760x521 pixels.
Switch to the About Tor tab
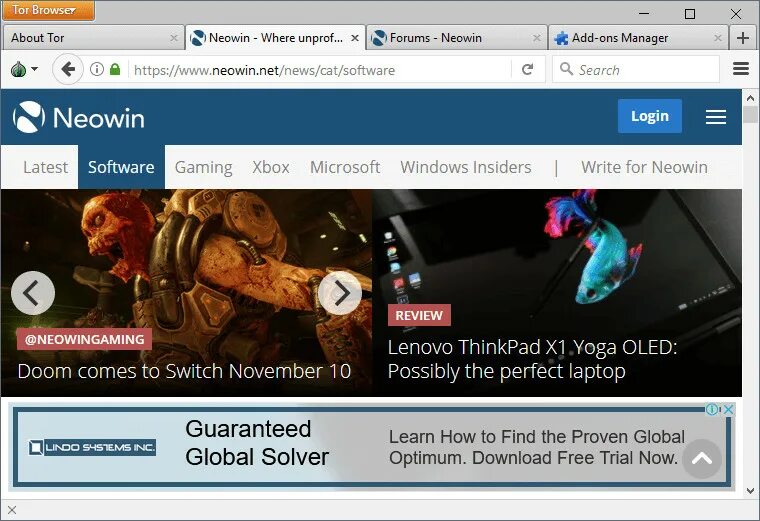coord(92,38)
